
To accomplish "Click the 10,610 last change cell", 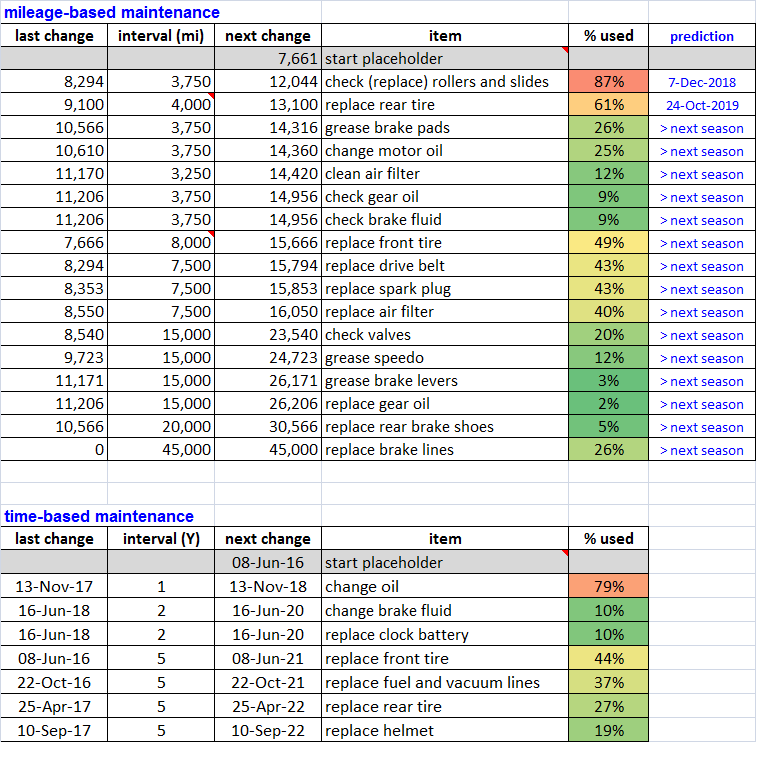I will 54,151.
